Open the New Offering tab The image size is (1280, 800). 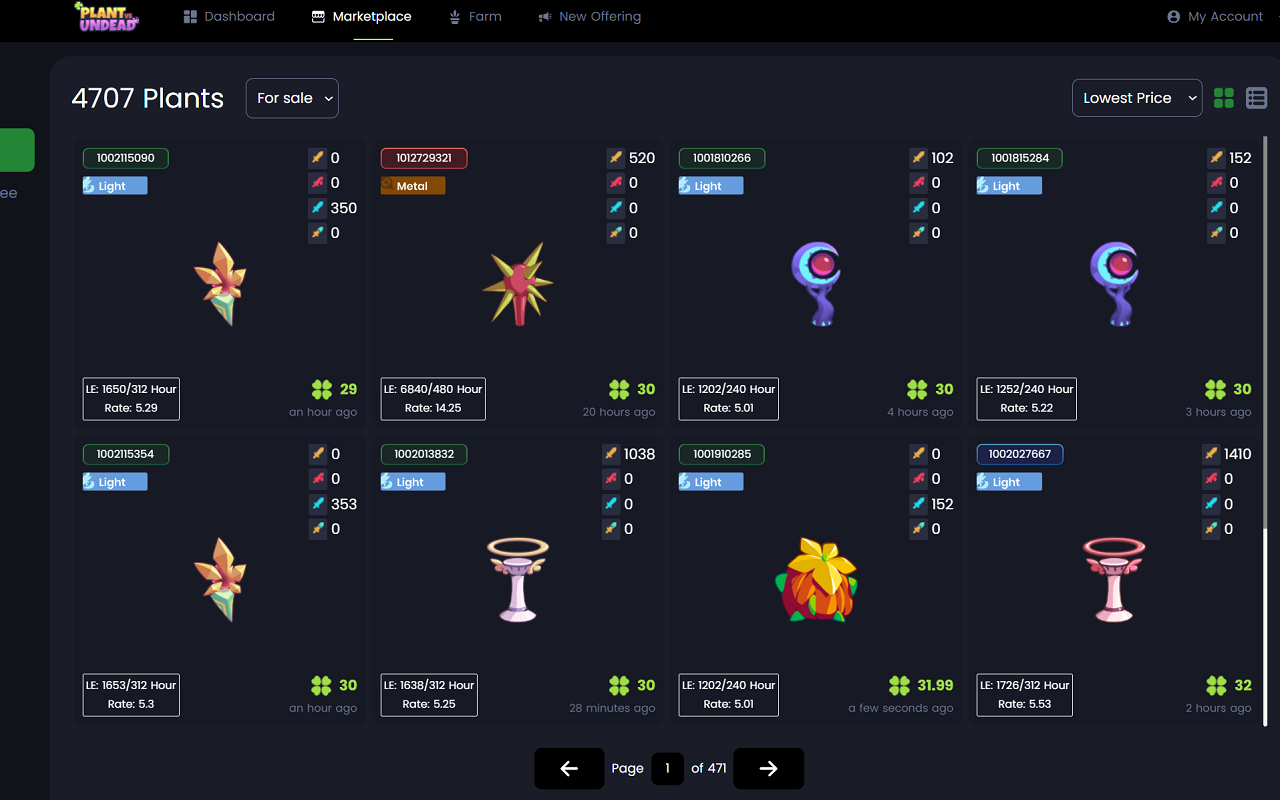(589, 17)
